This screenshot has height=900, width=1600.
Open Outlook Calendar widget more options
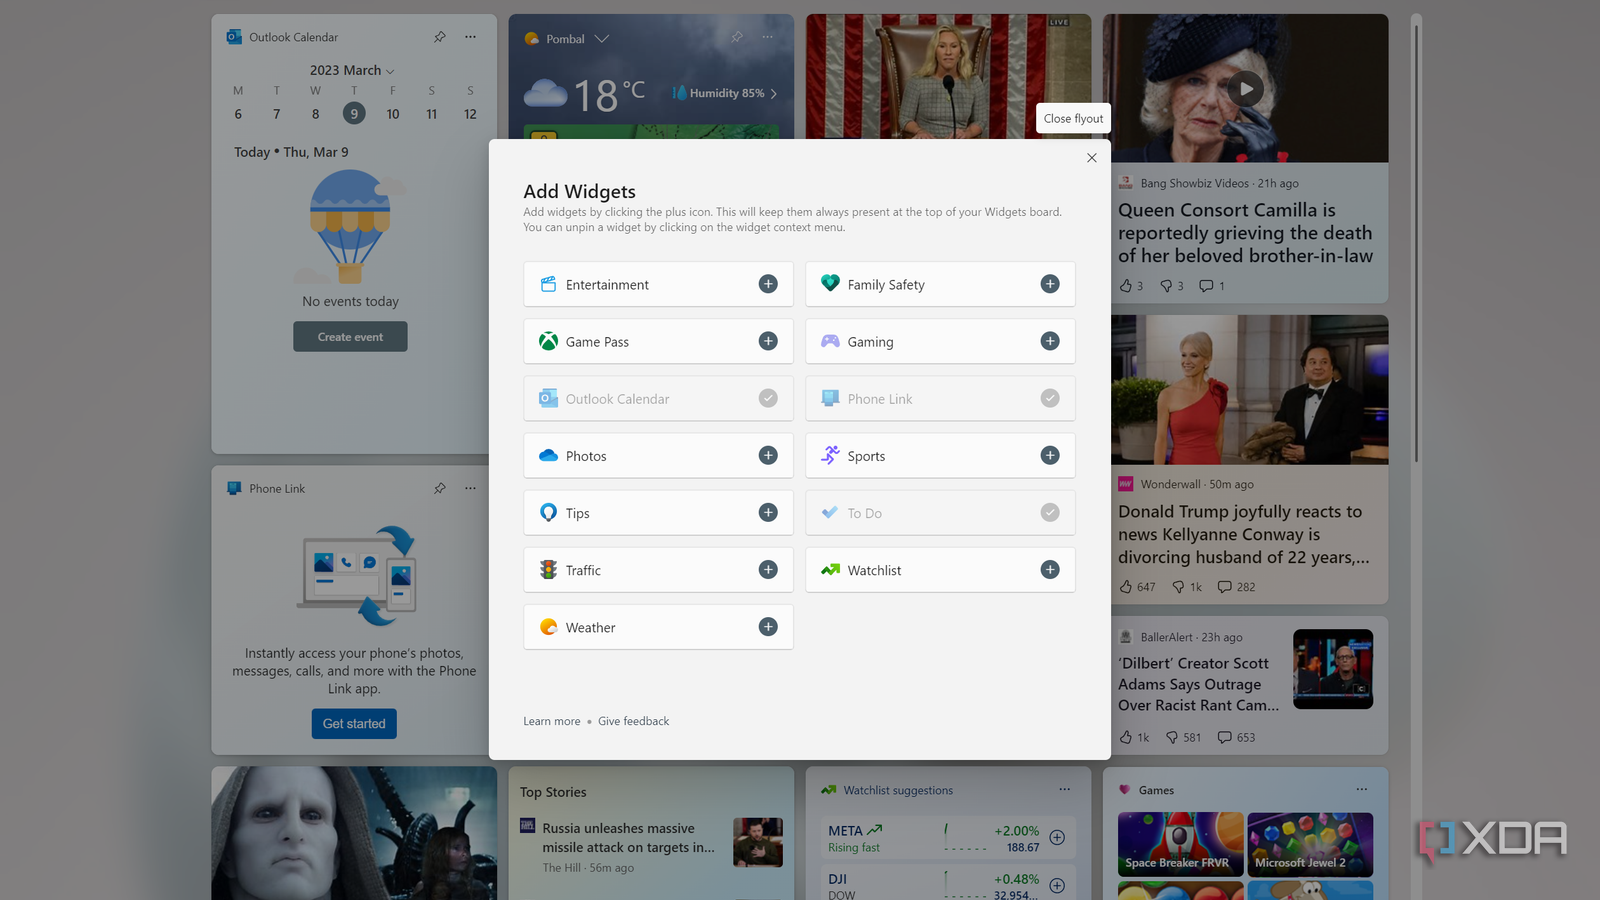pos(470,37)
